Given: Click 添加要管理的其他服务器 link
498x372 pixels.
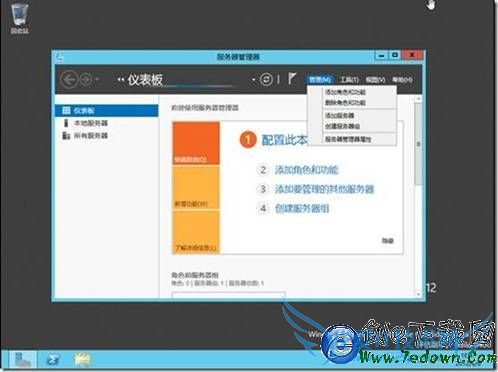Looking at the screenshot, I should click(324, 189).
